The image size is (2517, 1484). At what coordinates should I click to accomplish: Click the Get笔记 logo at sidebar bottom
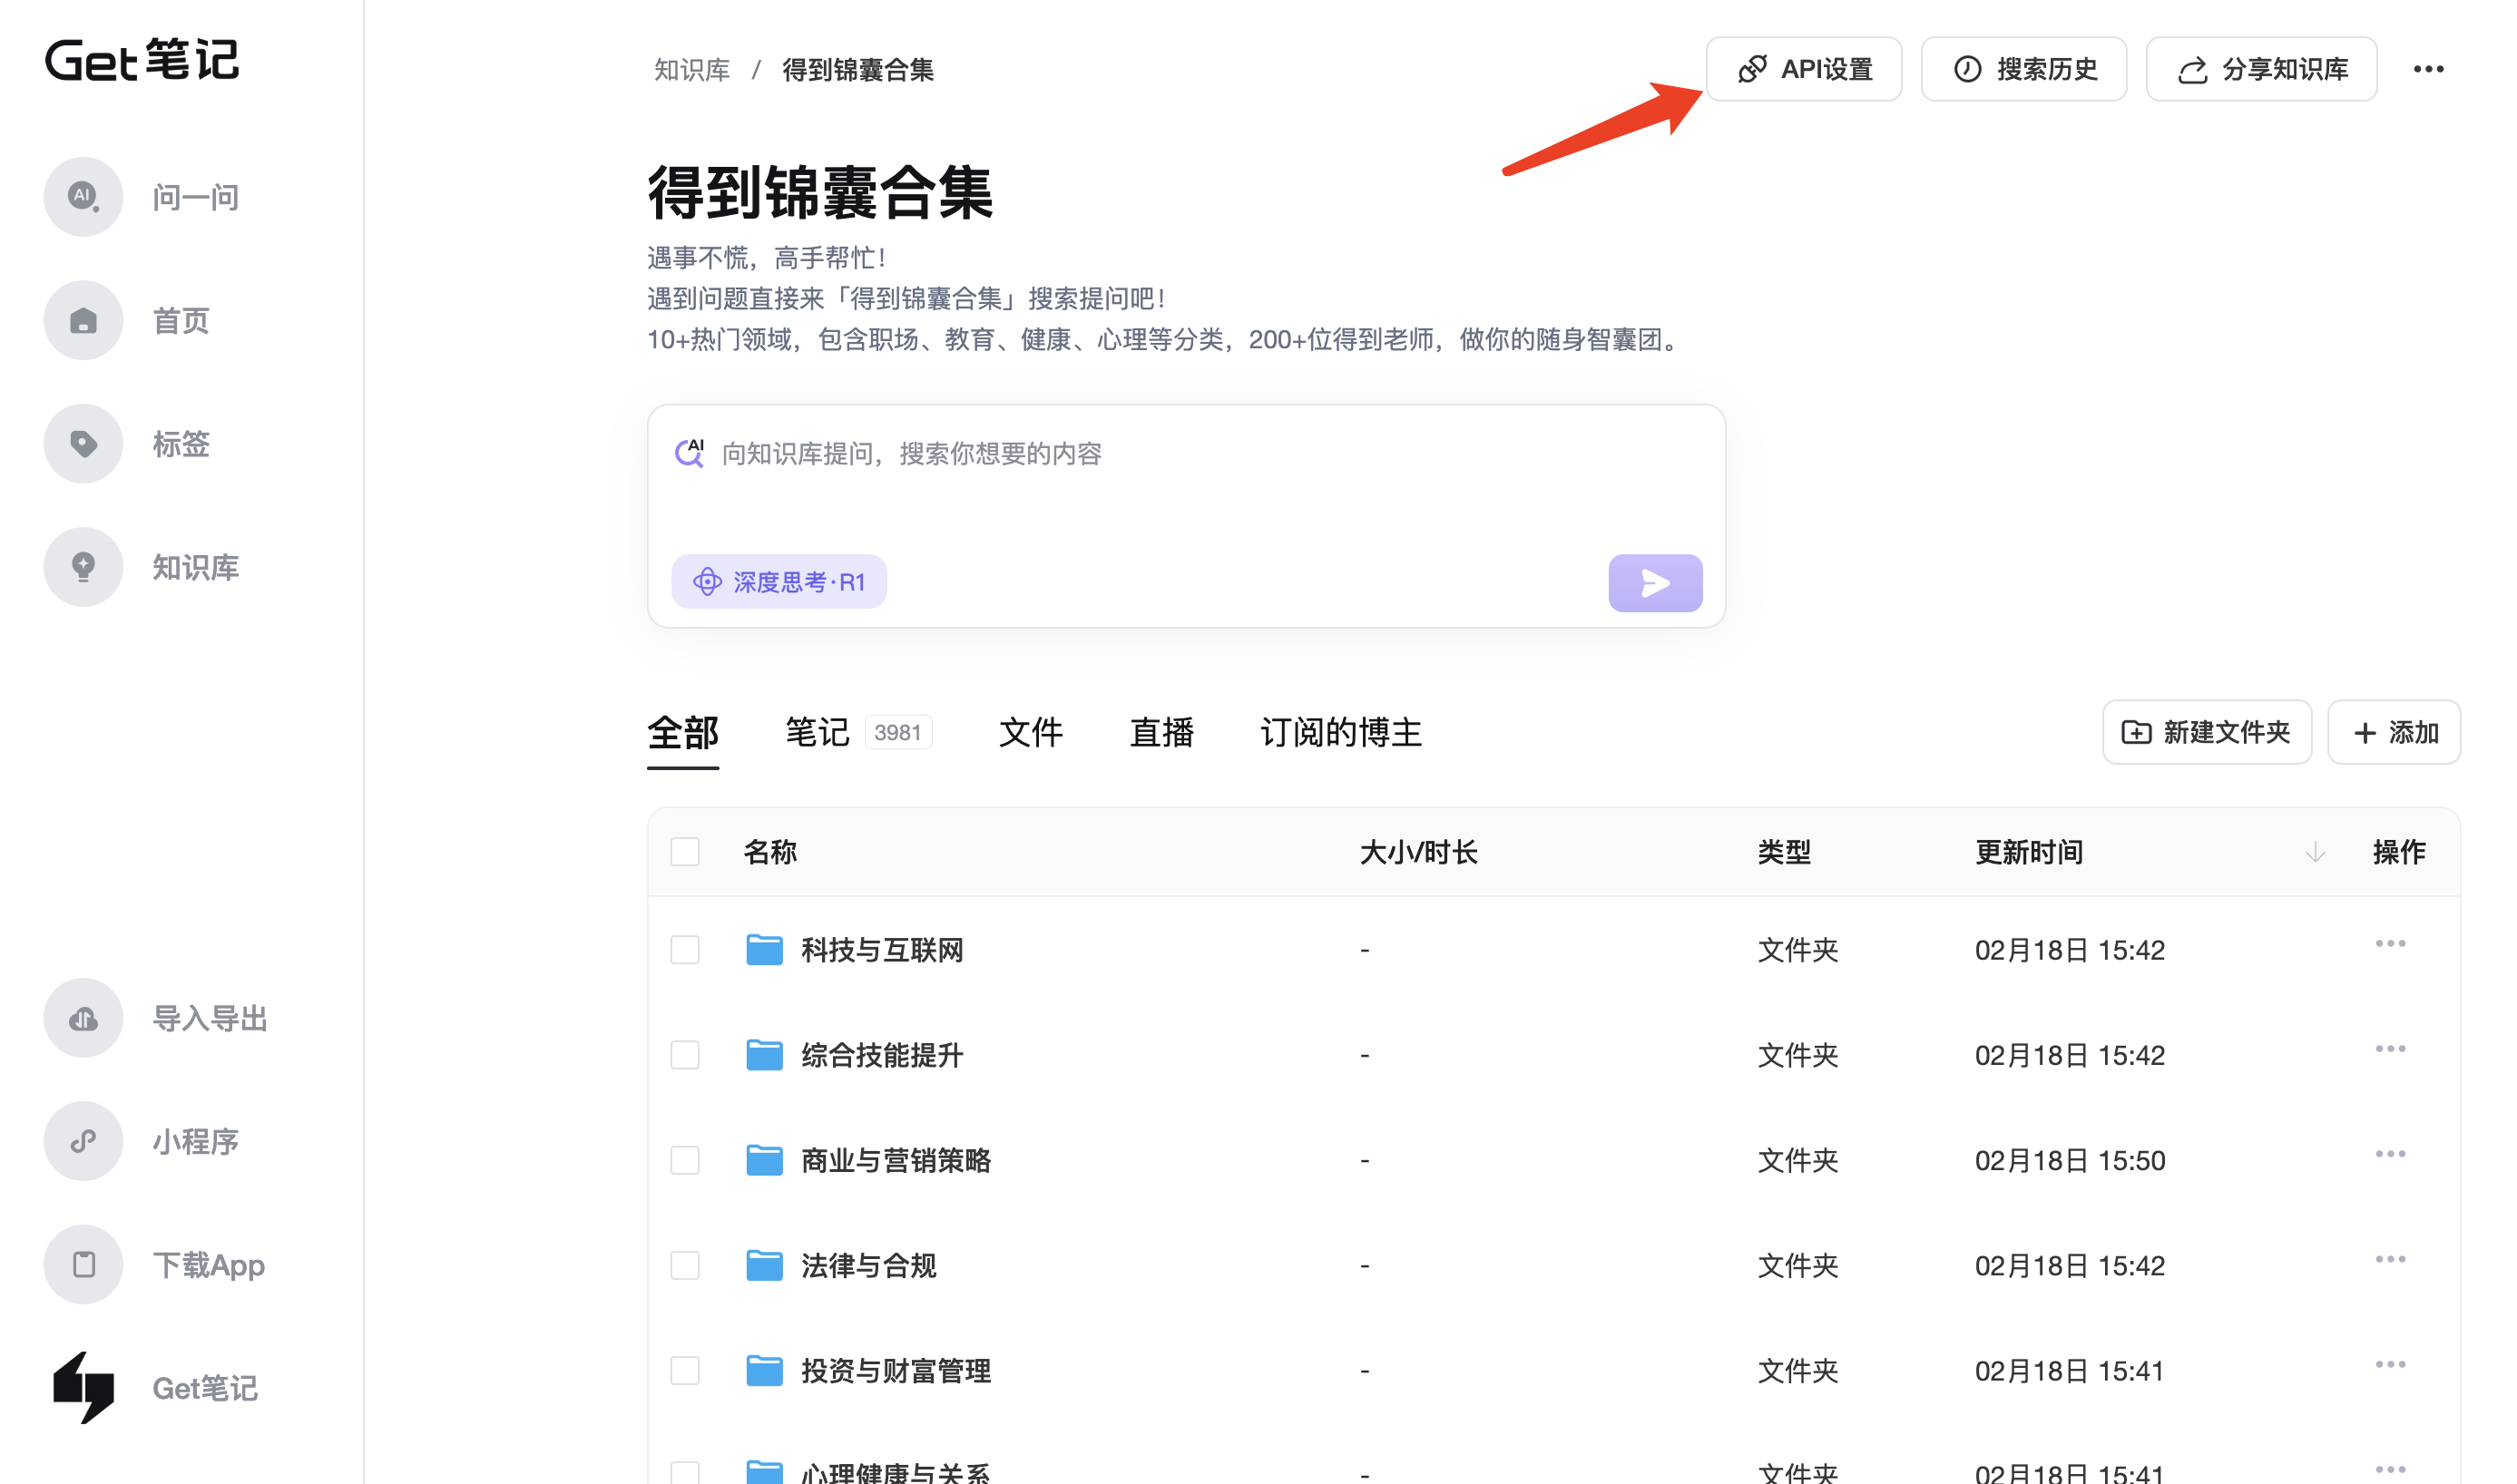[83, 1388]
